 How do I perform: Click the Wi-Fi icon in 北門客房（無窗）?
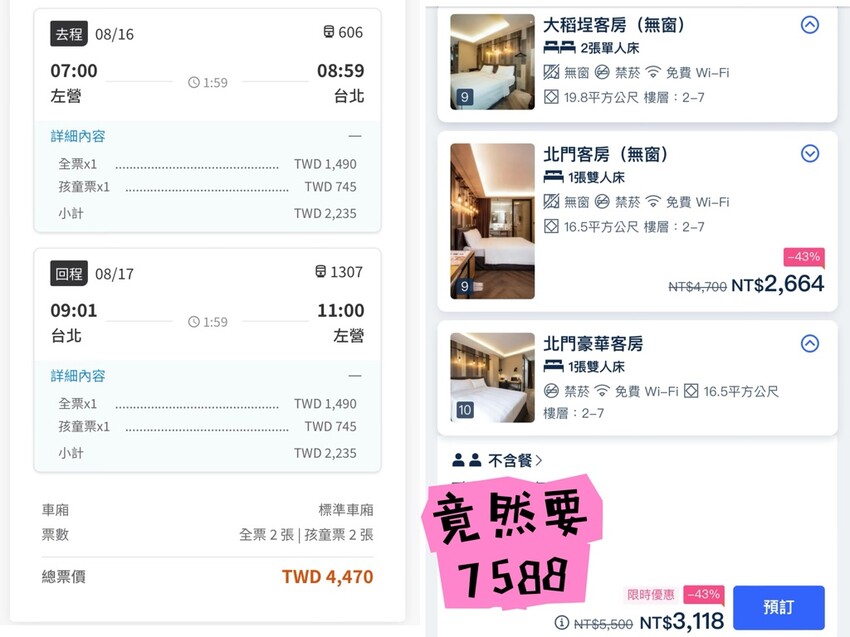click(x=653, y=202)
